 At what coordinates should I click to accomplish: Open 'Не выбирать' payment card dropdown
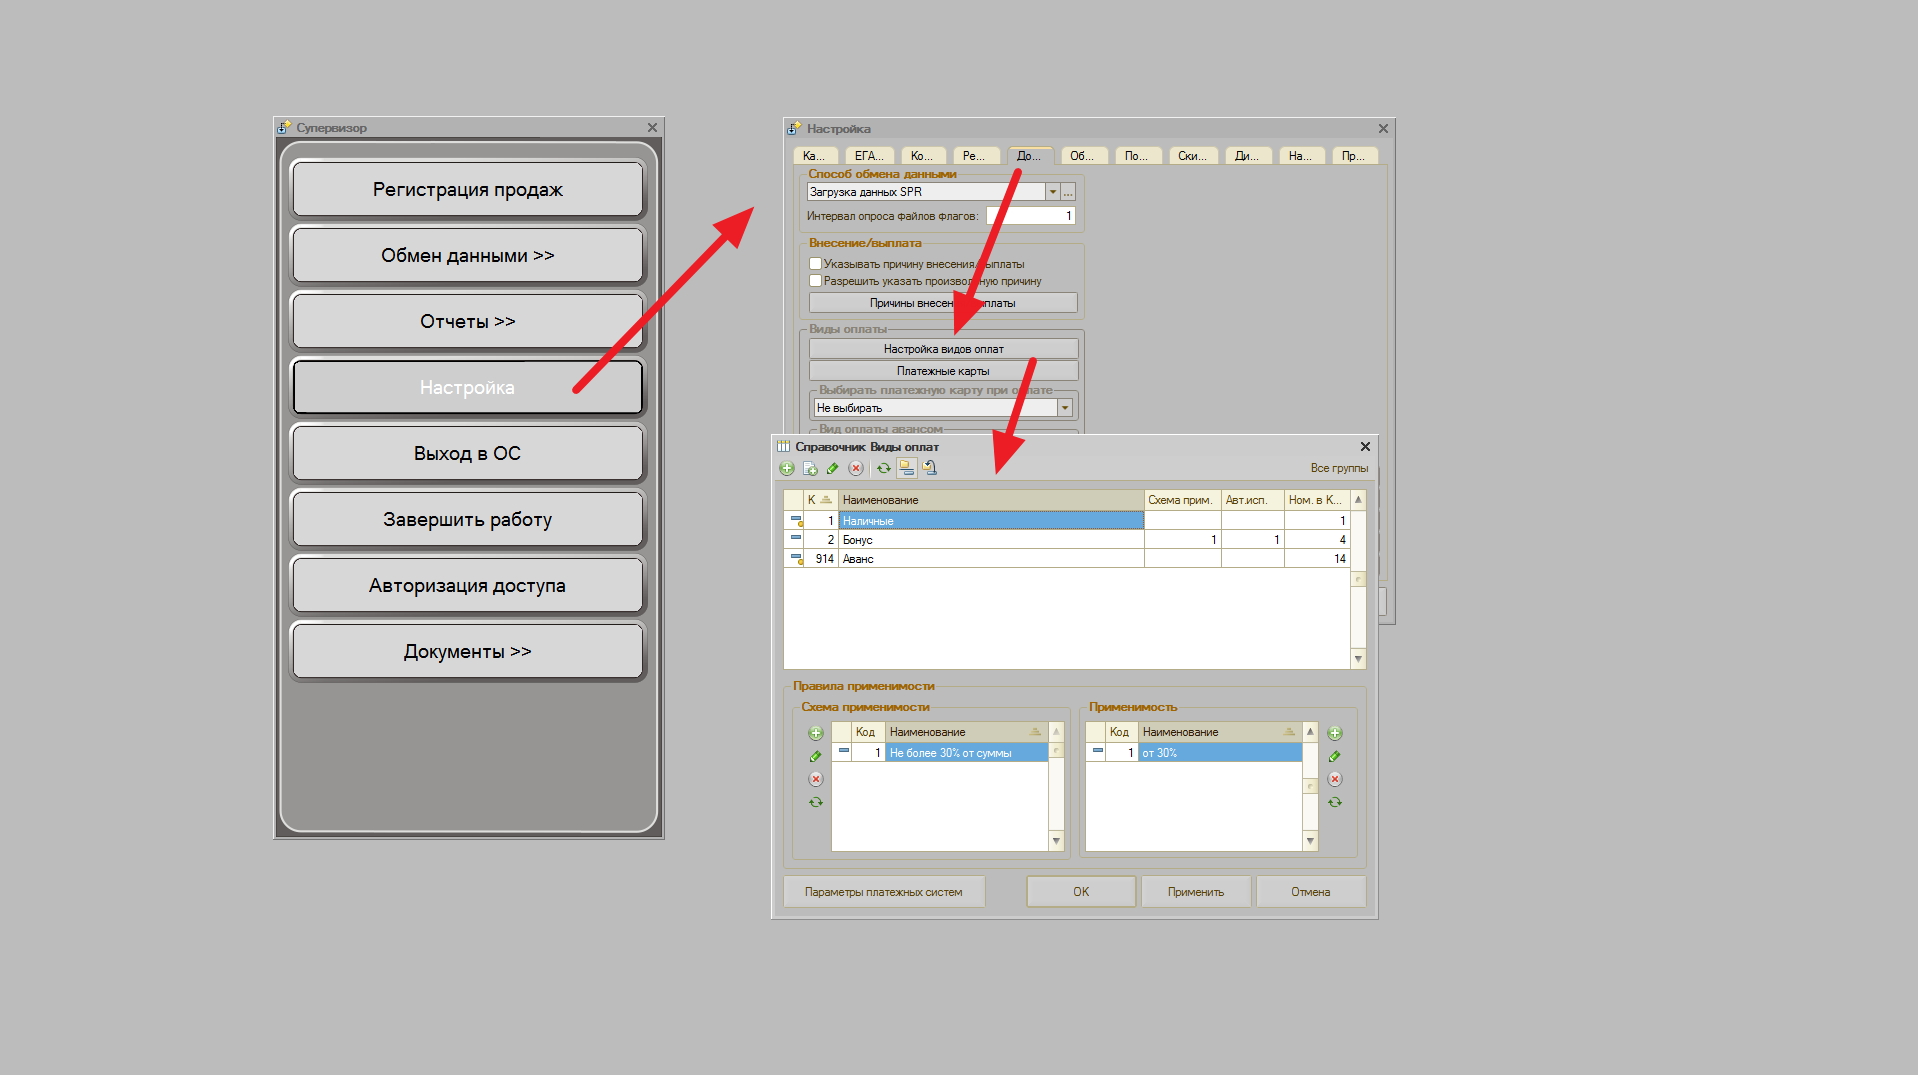pos(1065,408)
